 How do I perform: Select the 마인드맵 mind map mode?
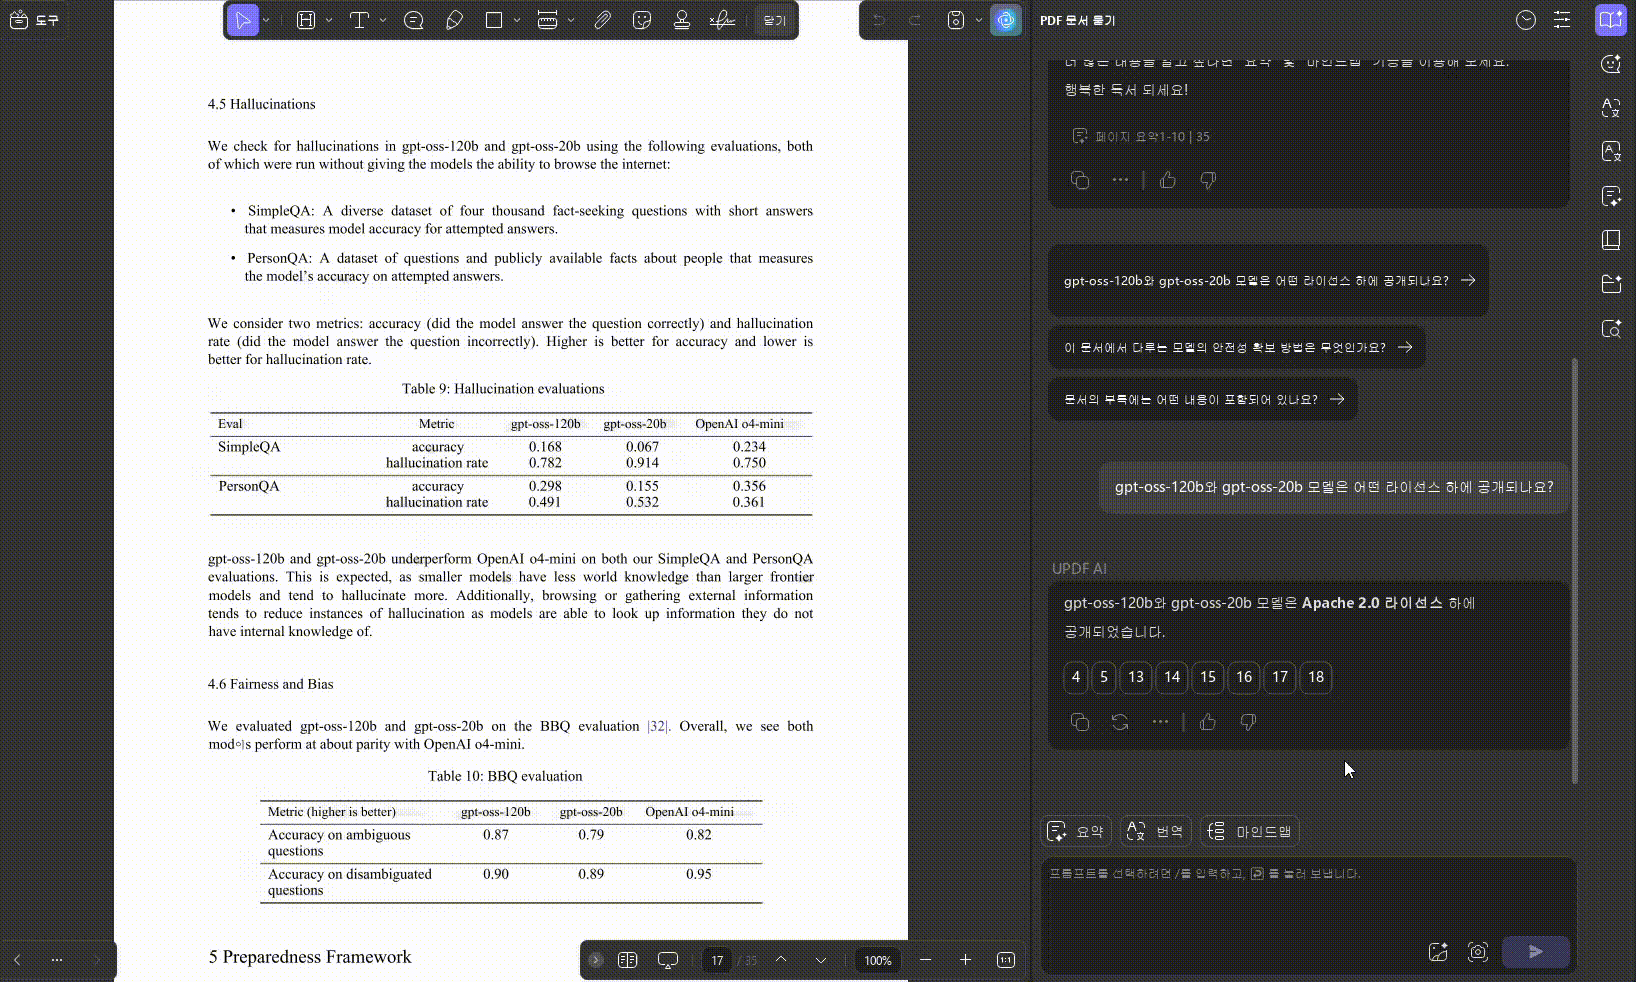pos(1250,831)
